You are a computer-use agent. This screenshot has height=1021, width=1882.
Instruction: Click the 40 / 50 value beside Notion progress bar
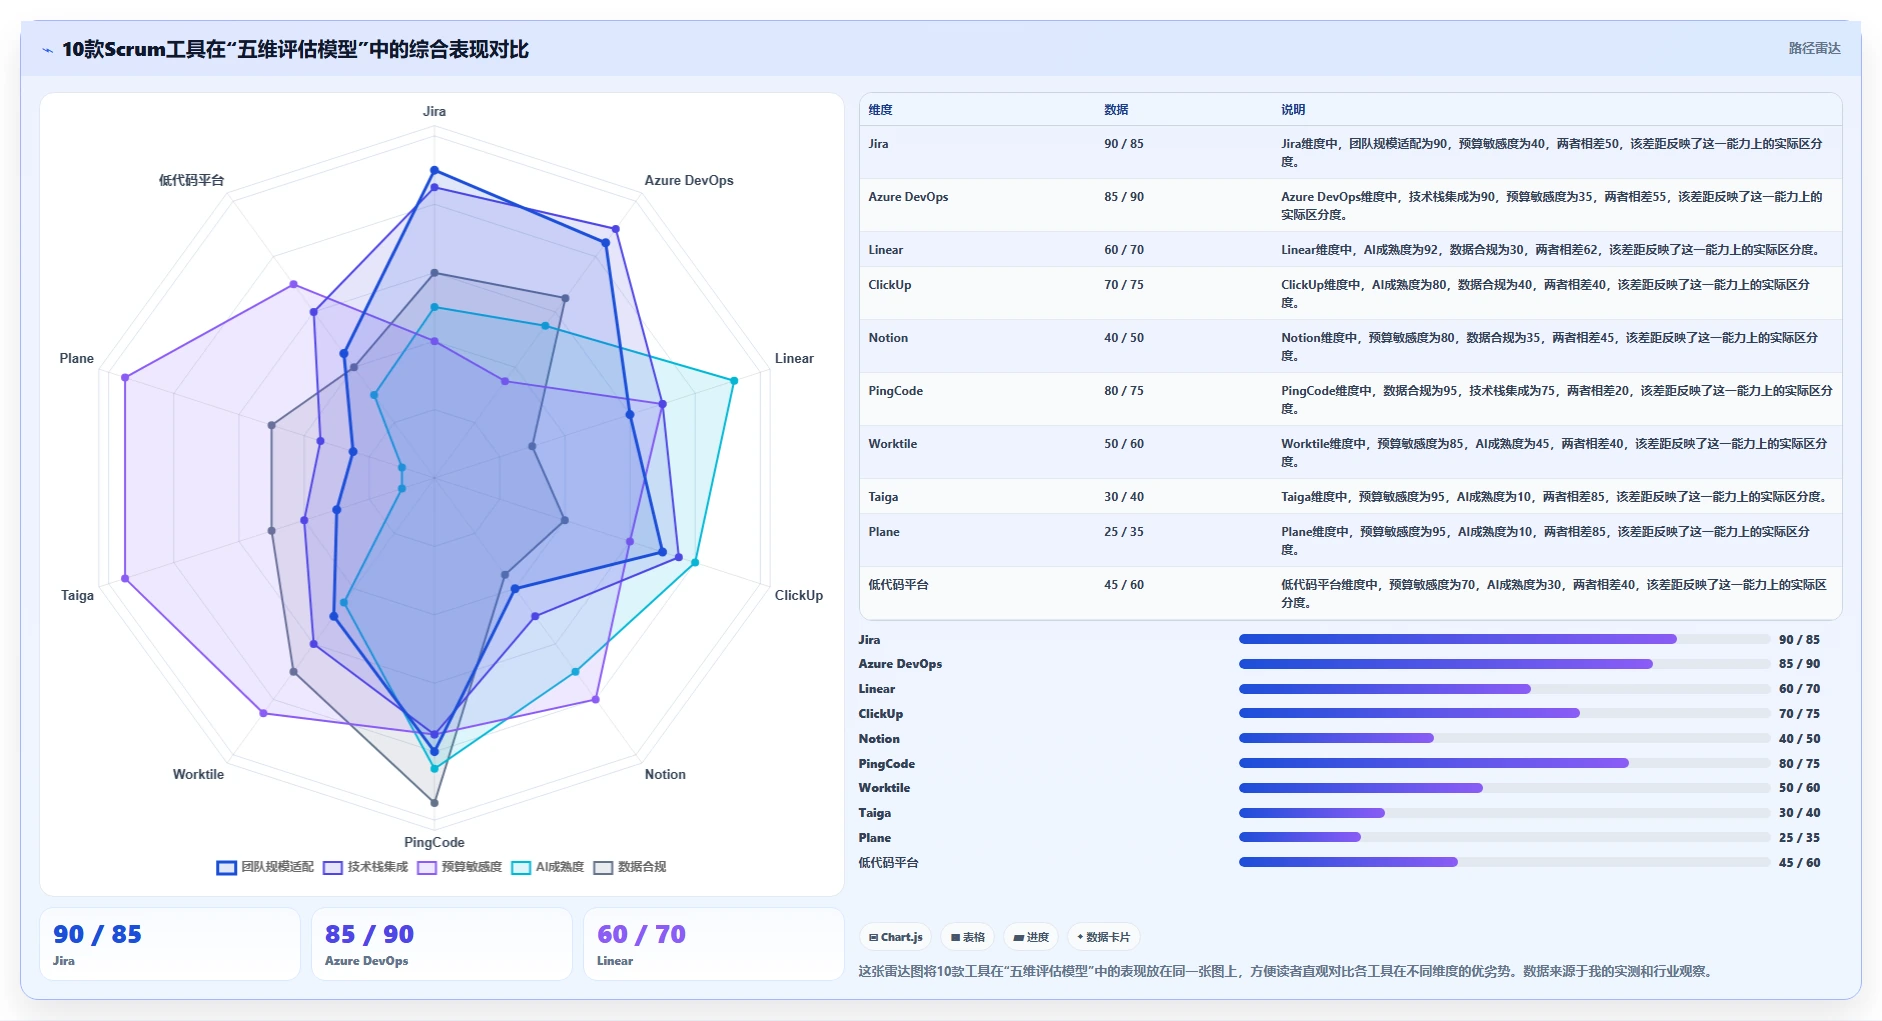pos(1799,739)
